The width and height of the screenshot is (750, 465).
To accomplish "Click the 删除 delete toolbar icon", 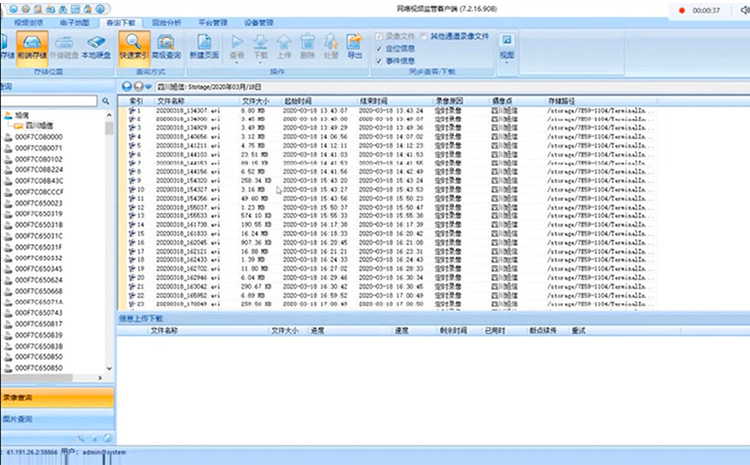I will (x=308, y=46).
